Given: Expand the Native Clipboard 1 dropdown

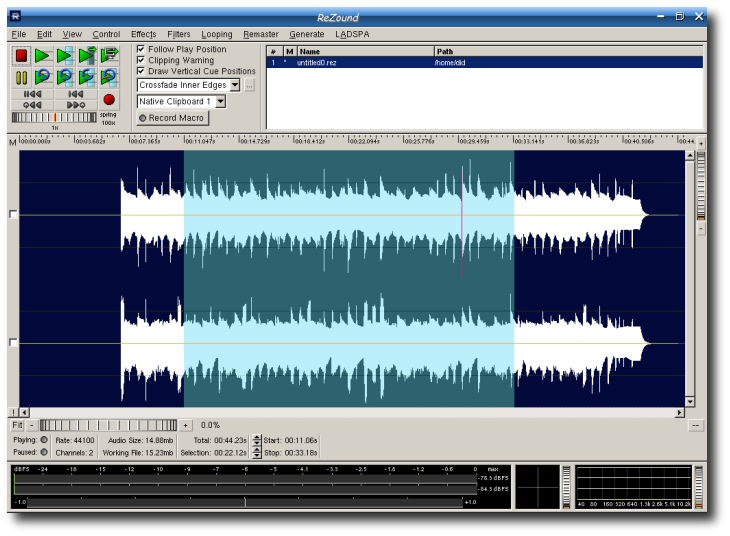Looking at the screenshot, I should 220,102.
